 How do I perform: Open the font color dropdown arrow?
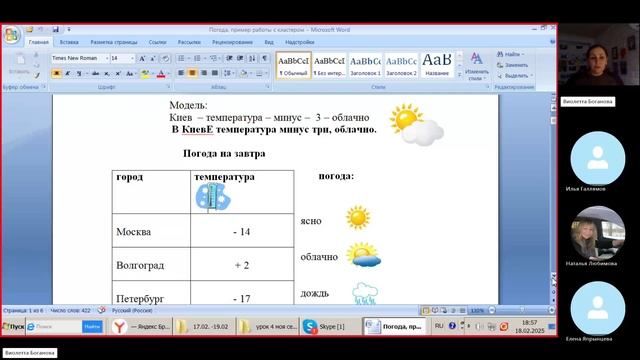click(168, 73)
